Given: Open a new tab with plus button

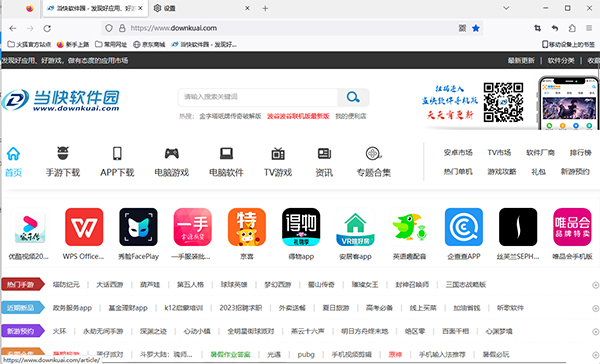Looking at the screenshot, I should (265, 8).
